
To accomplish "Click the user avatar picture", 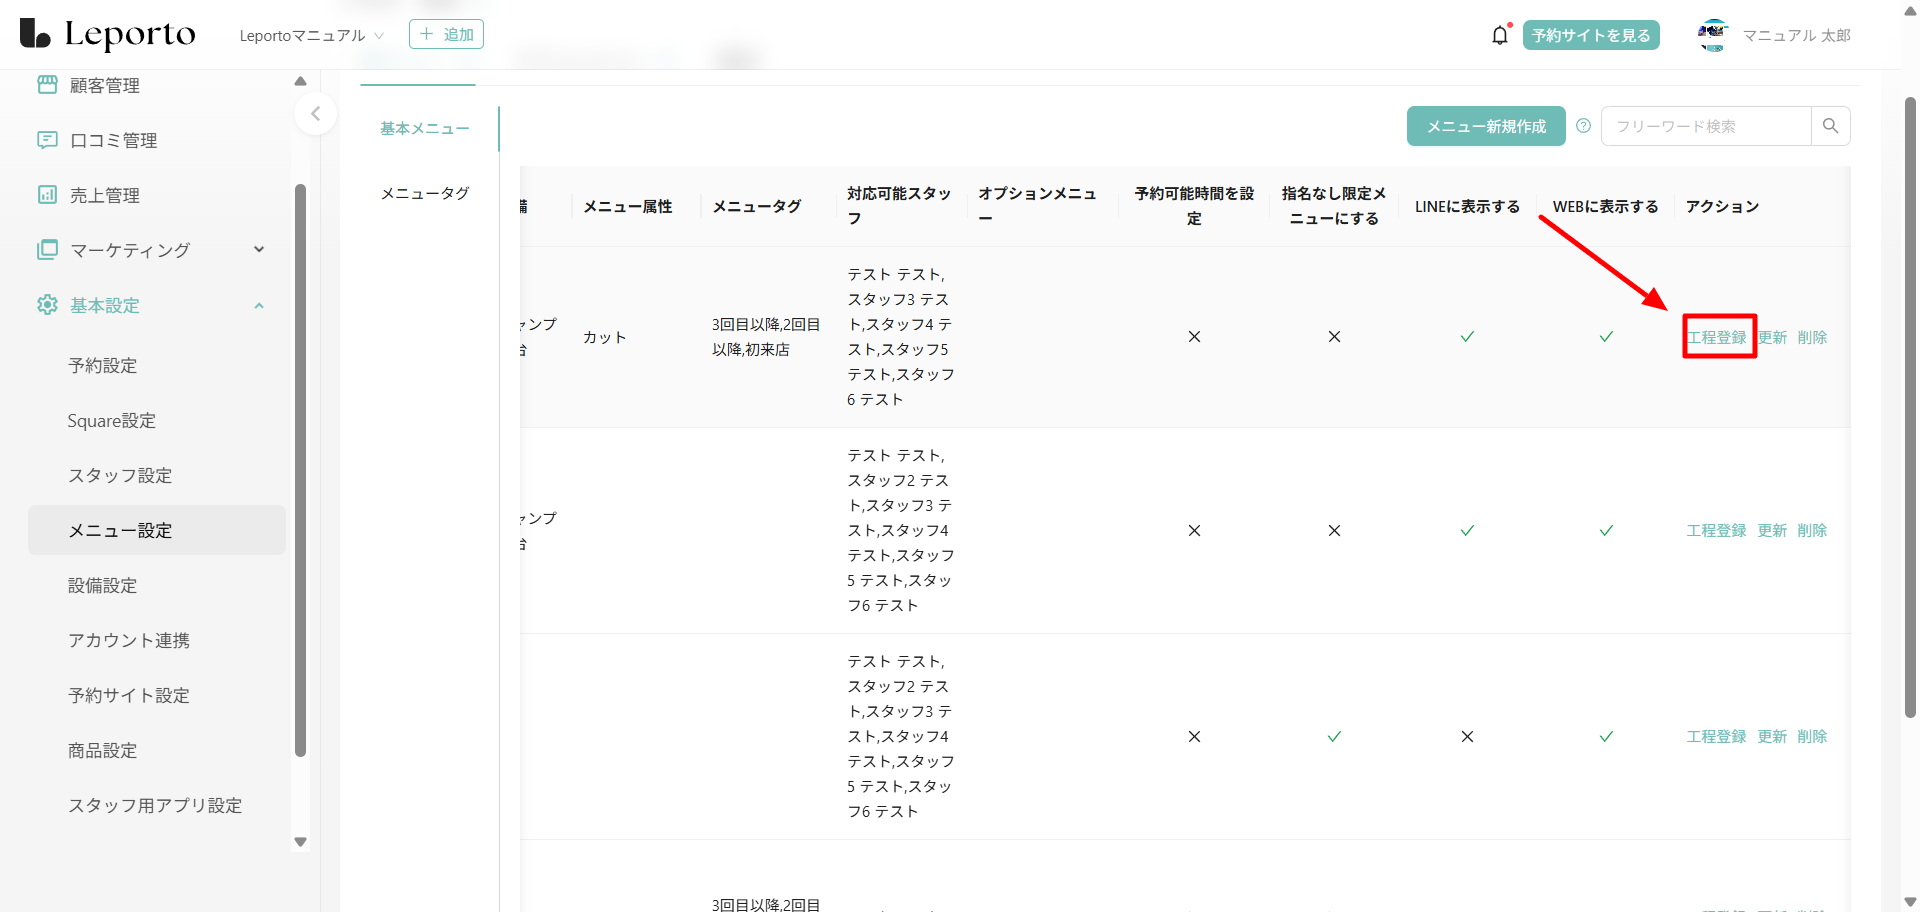I will (x=1713, y=35).
